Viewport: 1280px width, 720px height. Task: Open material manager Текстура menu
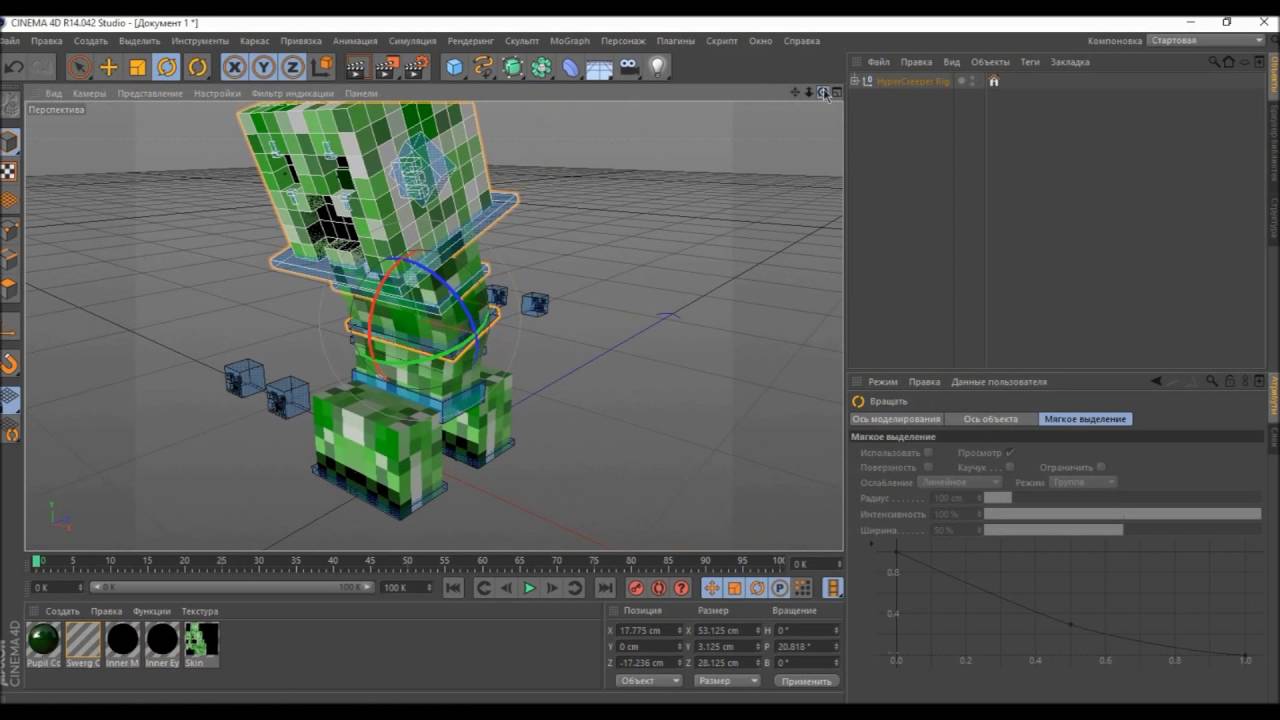pyautogui.click(x=200, y=611)
